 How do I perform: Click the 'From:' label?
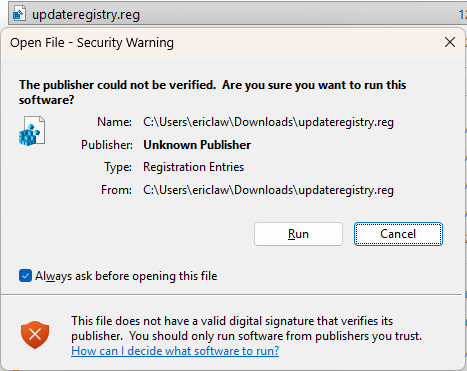click(116, 190)
